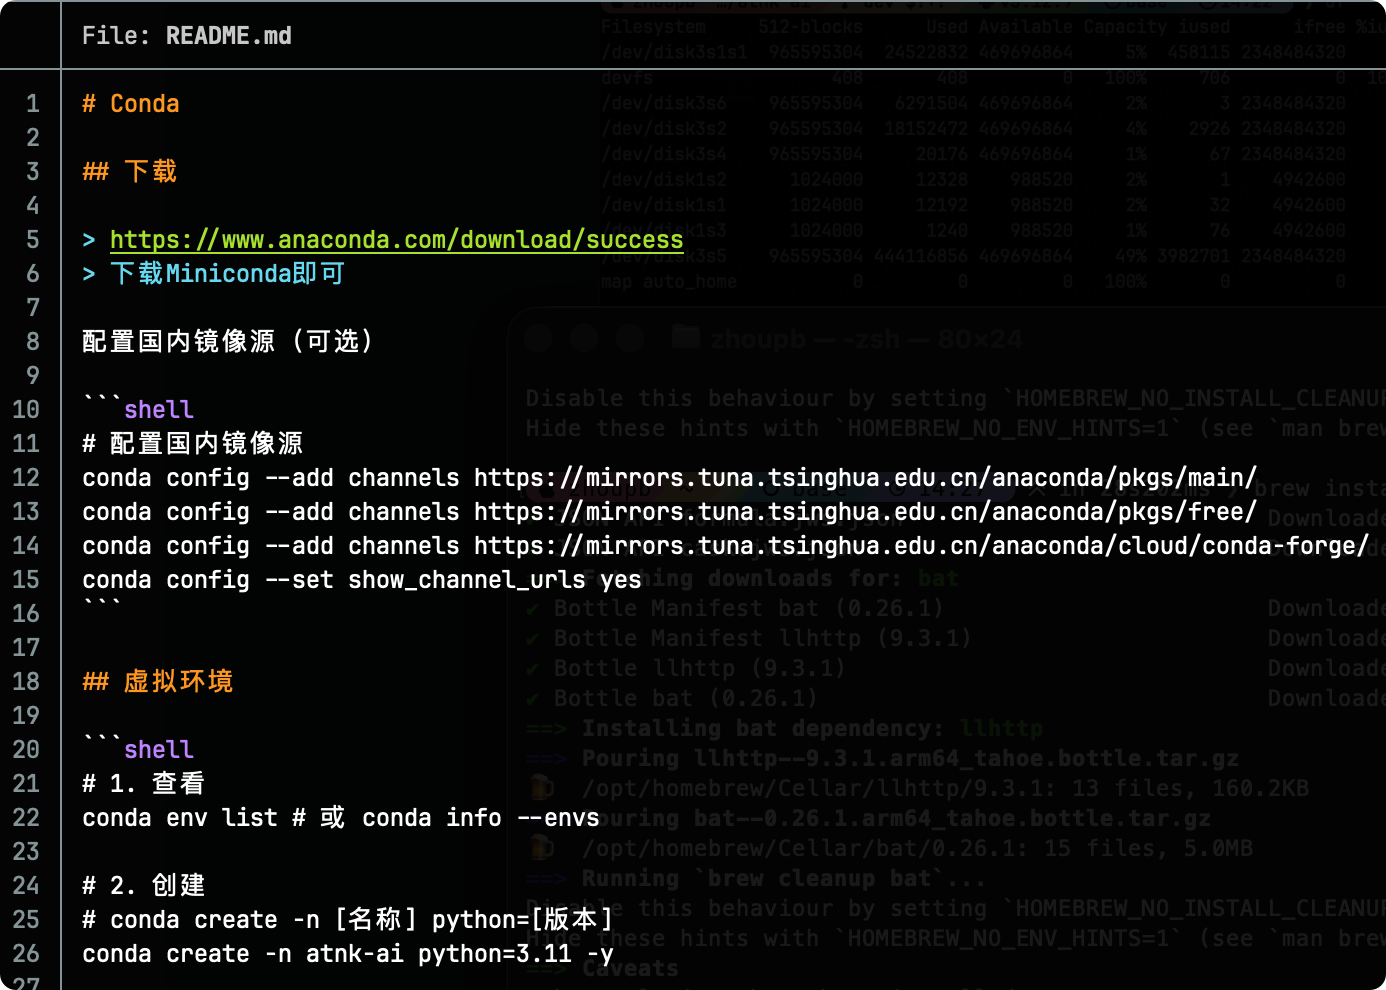
Task: Click the 'conda config --set show_channel_urls yes' line
Action: click(361, 580)
